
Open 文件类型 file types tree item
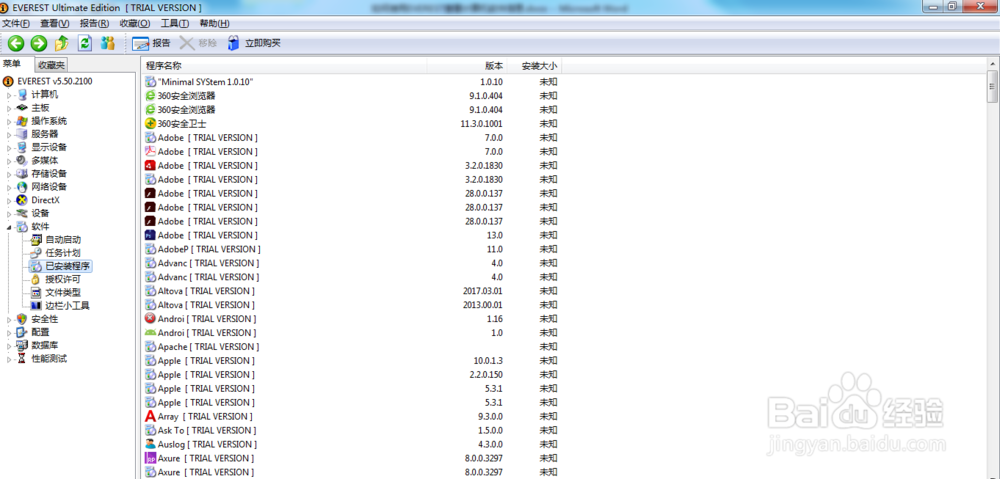55,293
